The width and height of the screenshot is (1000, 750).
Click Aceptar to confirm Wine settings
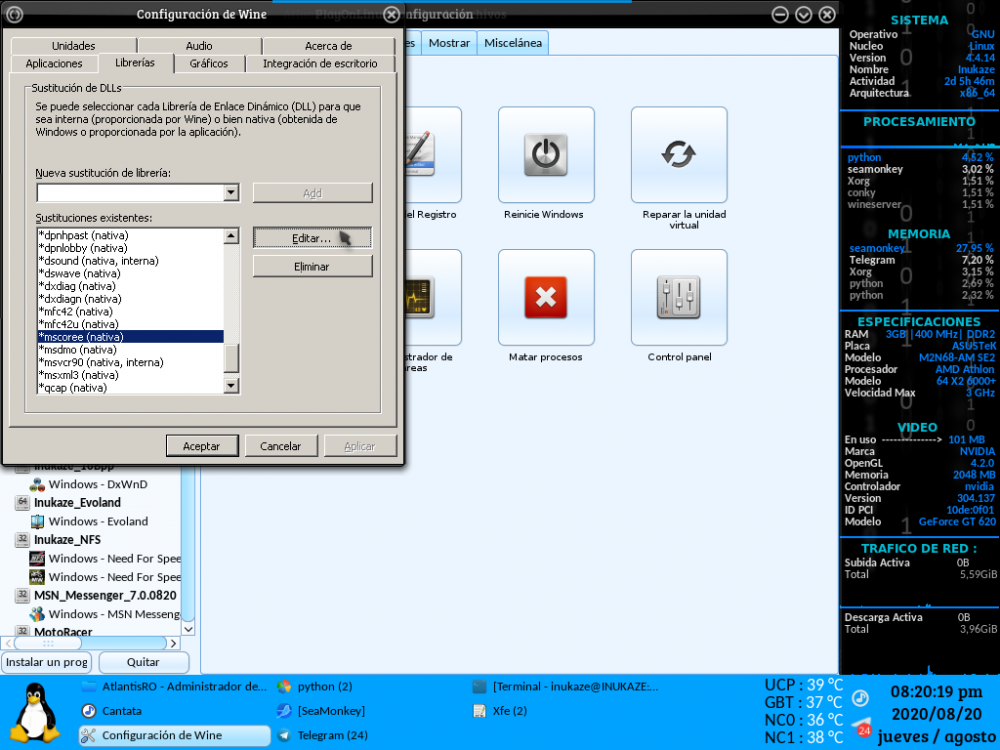tap(201, 446)
